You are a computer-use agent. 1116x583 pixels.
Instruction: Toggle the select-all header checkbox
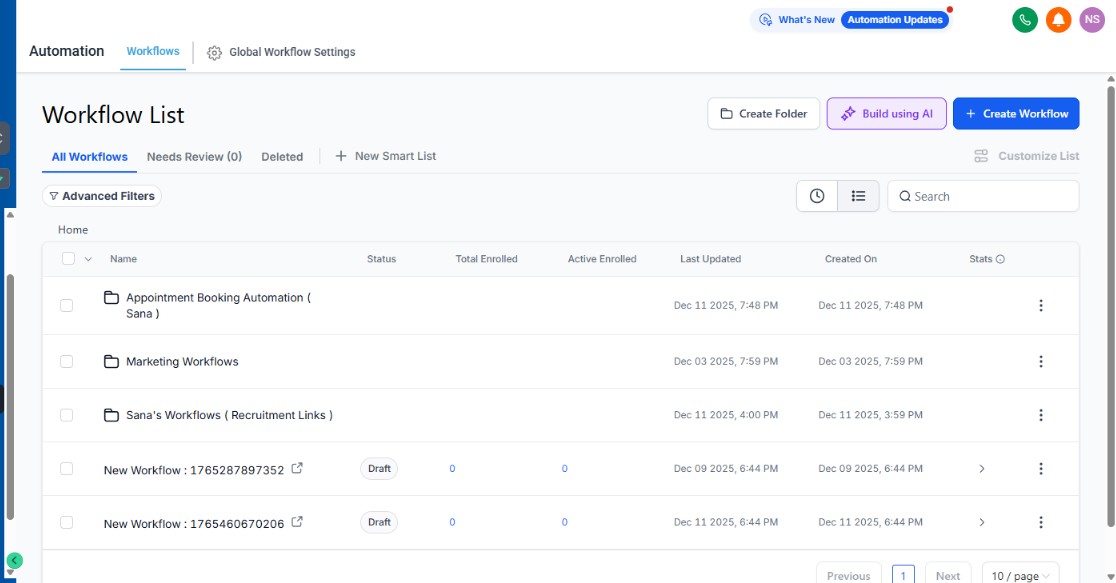[68, 259]
